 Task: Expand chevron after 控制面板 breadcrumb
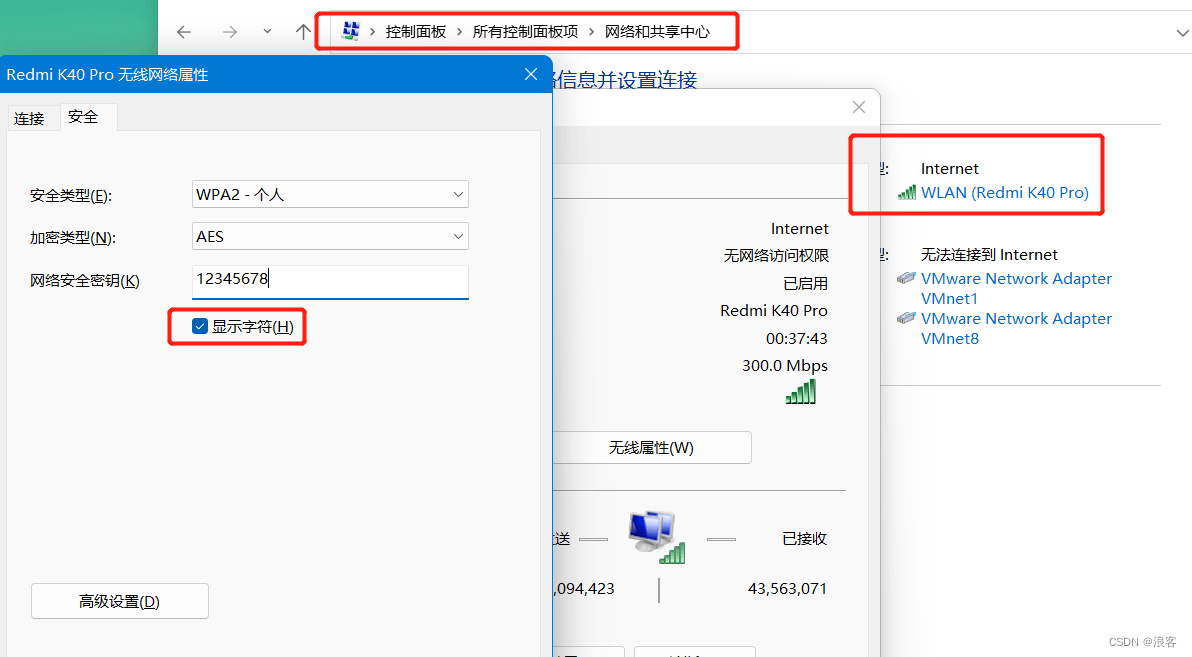(x=460, y=32)
